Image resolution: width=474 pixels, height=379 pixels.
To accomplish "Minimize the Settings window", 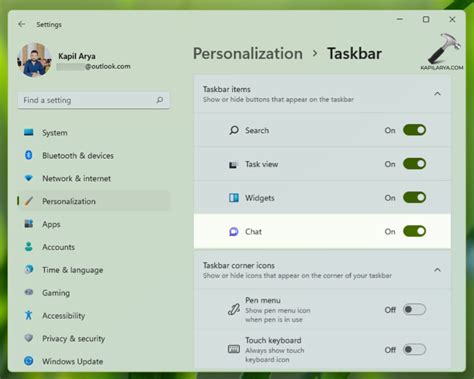I will click(x=400, y=19).
